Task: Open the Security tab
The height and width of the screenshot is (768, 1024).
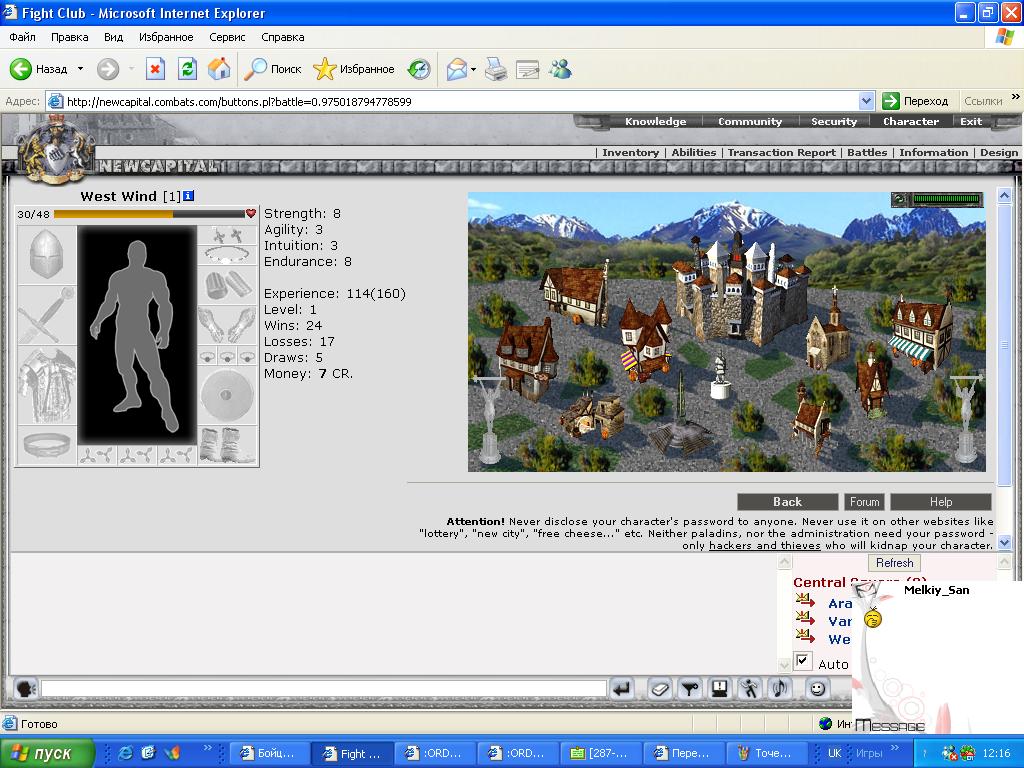Action: tap(834, 121)
